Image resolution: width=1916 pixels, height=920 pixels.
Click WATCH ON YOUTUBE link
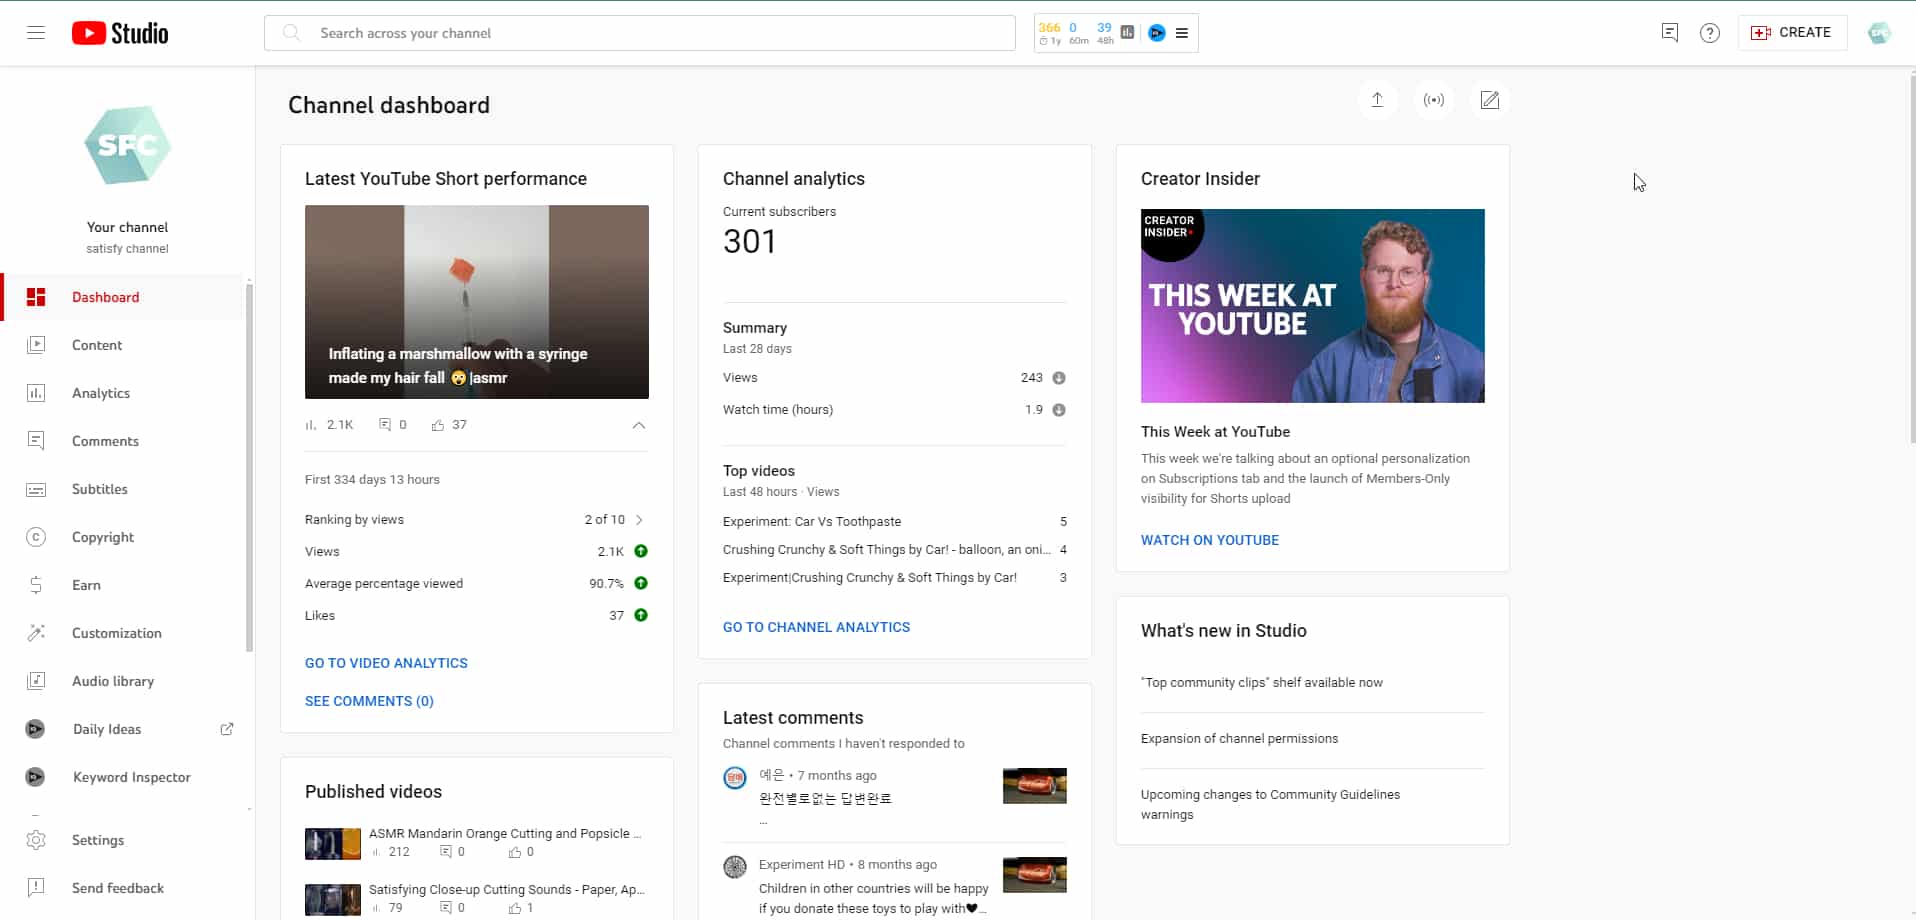1209,540
